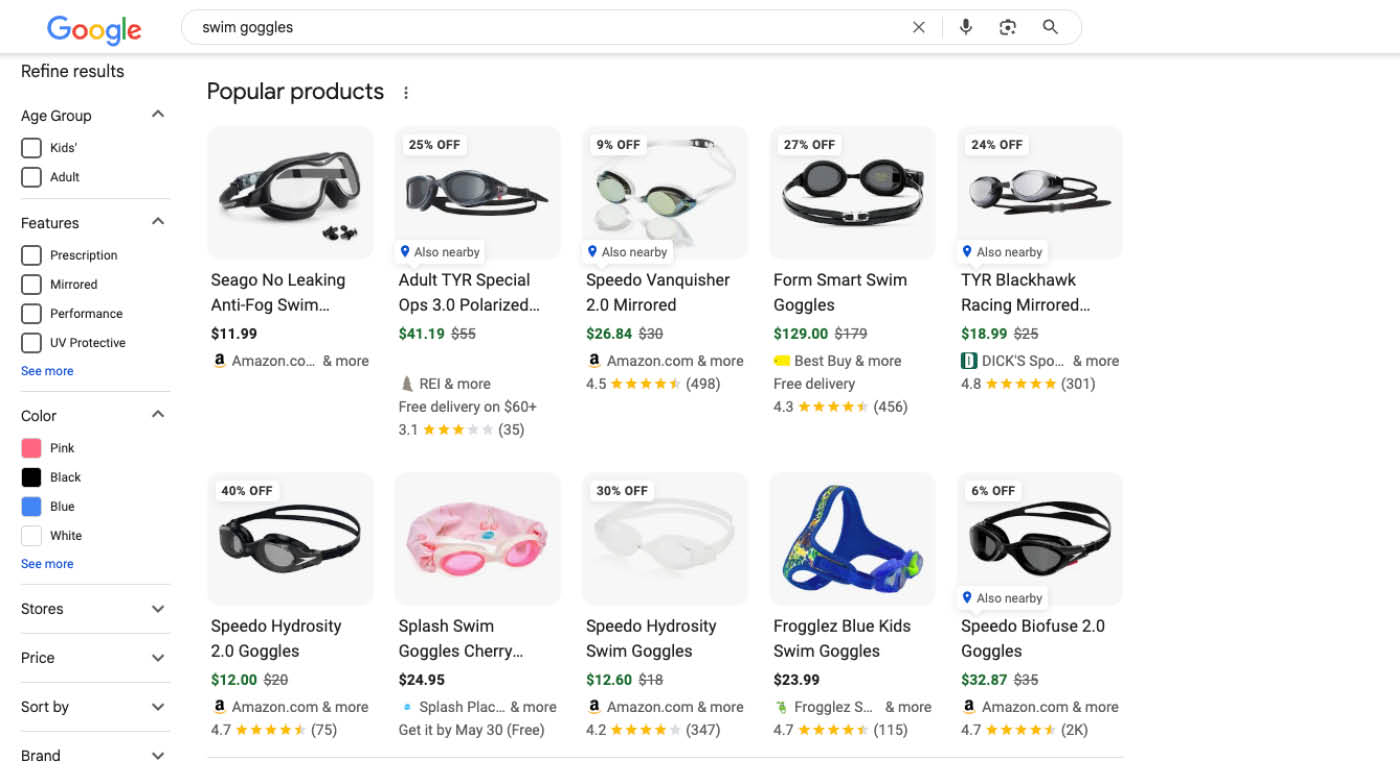Open the Popular products three-dot menu
The image size is (1400, 780).
(x=406, y=91)
